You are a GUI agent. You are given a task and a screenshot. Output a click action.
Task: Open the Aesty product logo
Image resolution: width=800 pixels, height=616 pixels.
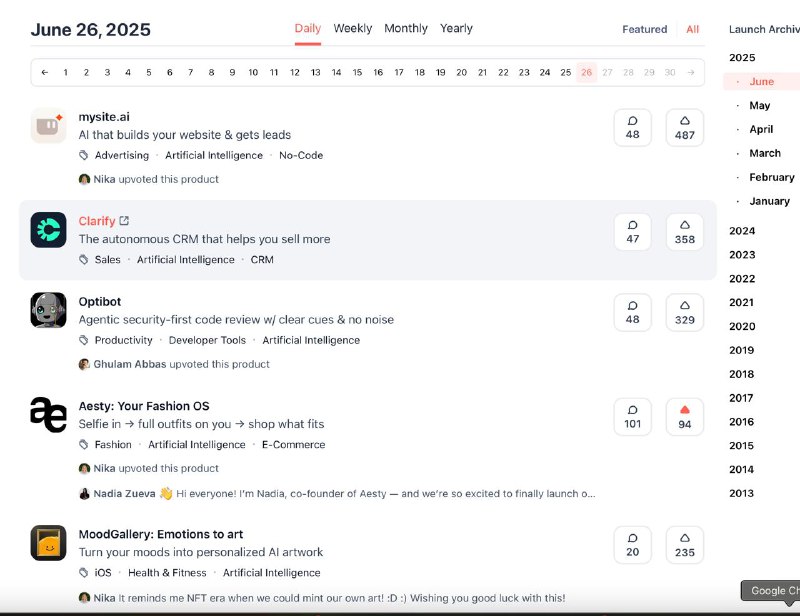click(x=48, y=414)
